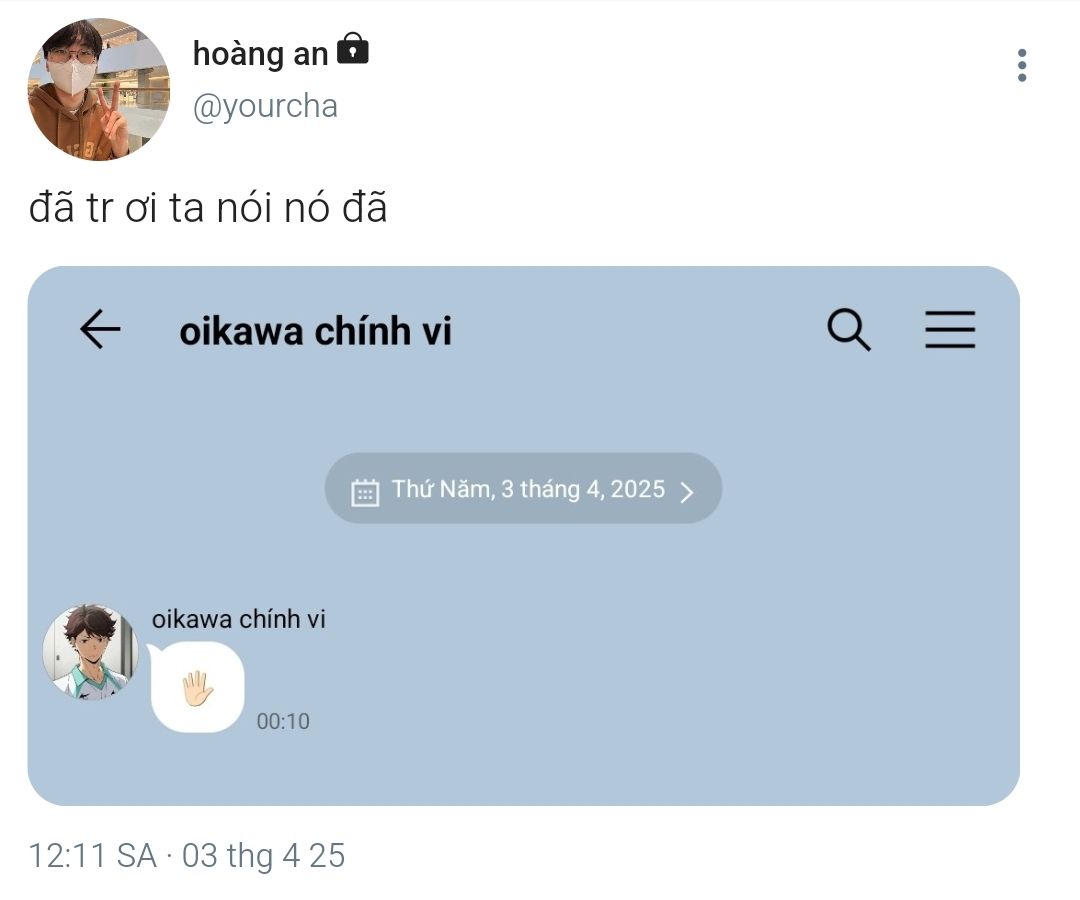Tap the raised hand emoji
This screenshot has width=1080, height=900.
click(x=197, y=688)
